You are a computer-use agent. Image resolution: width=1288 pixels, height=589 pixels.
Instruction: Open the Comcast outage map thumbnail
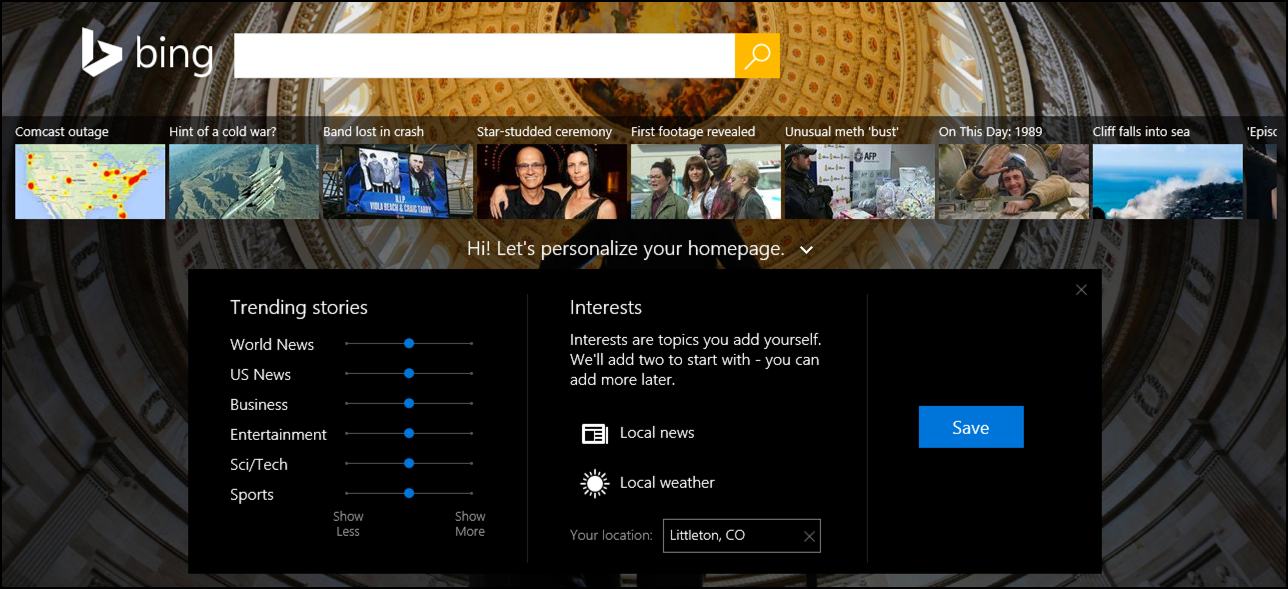[90, 181]
